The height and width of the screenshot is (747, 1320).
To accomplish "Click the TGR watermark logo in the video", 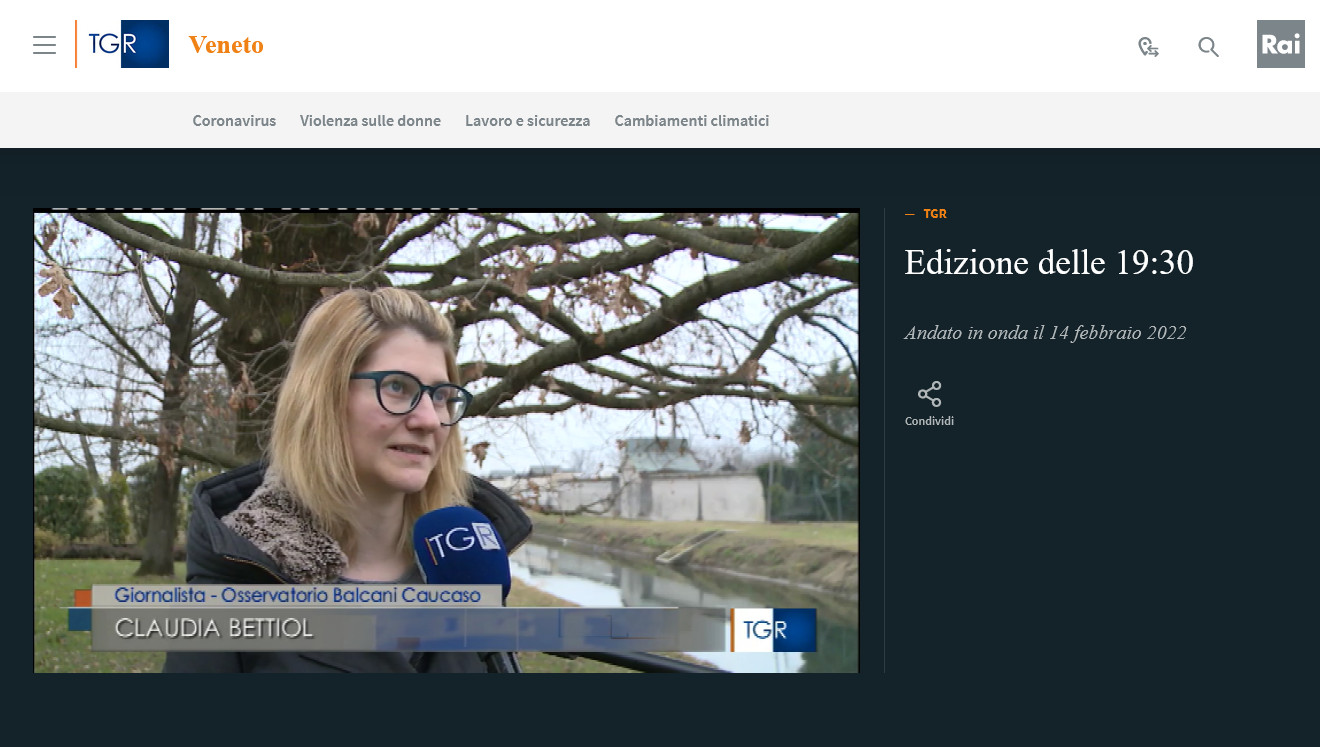I will tap(772, 630).
